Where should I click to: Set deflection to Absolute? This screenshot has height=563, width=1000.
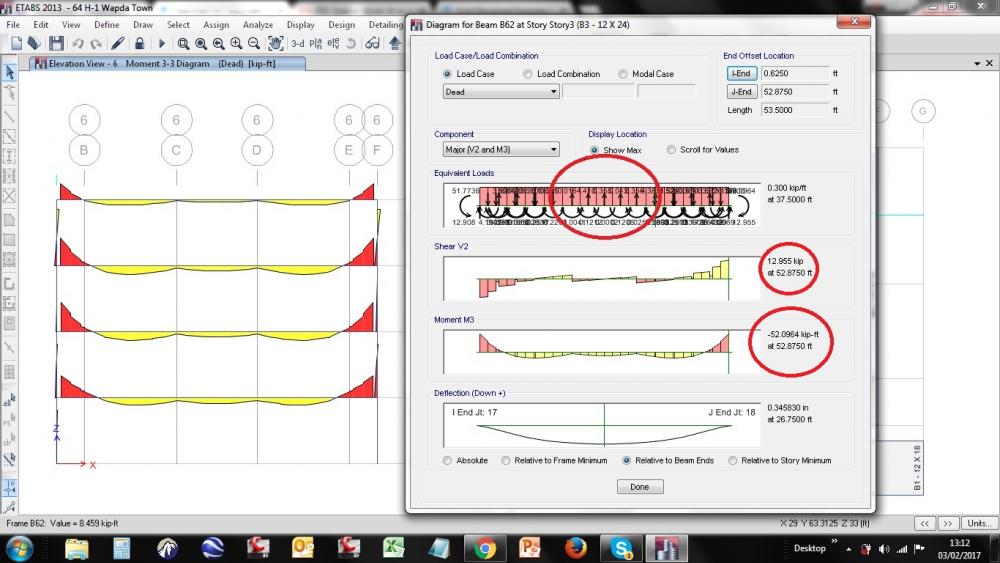447,460
